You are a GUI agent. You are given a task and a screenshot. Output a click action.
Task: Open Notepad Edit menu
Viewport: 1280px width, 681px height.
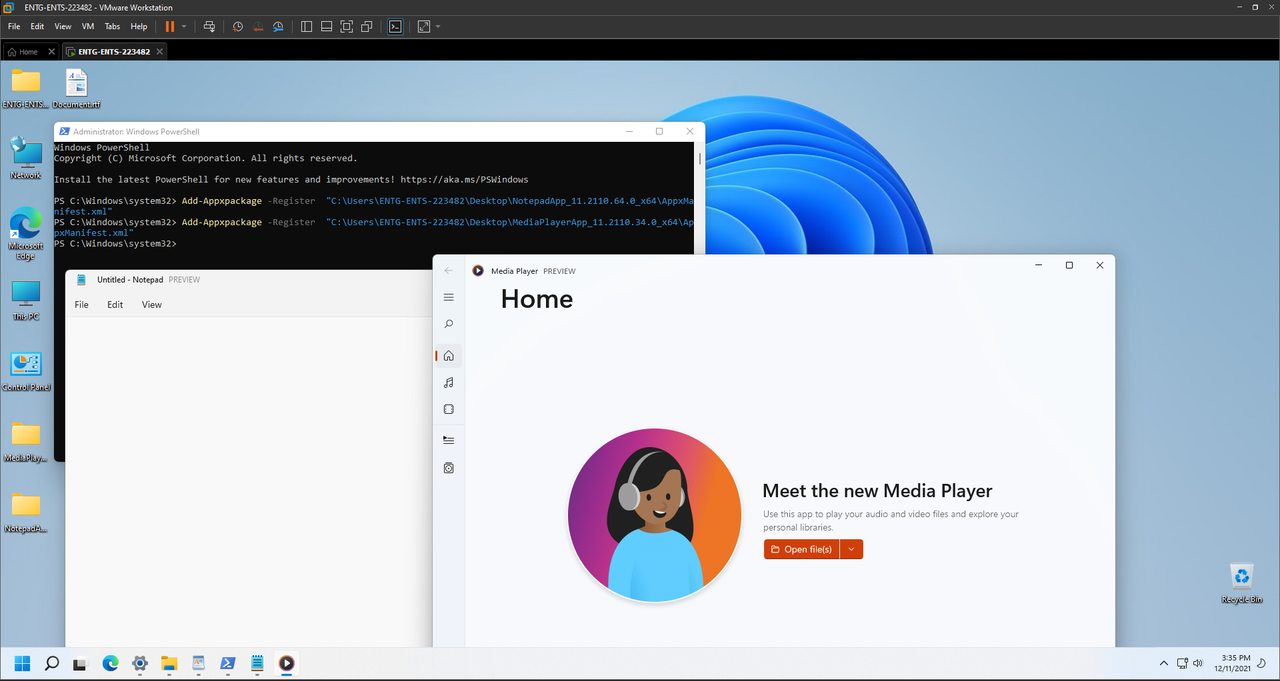pyautogui.click(x=115, y=304)
